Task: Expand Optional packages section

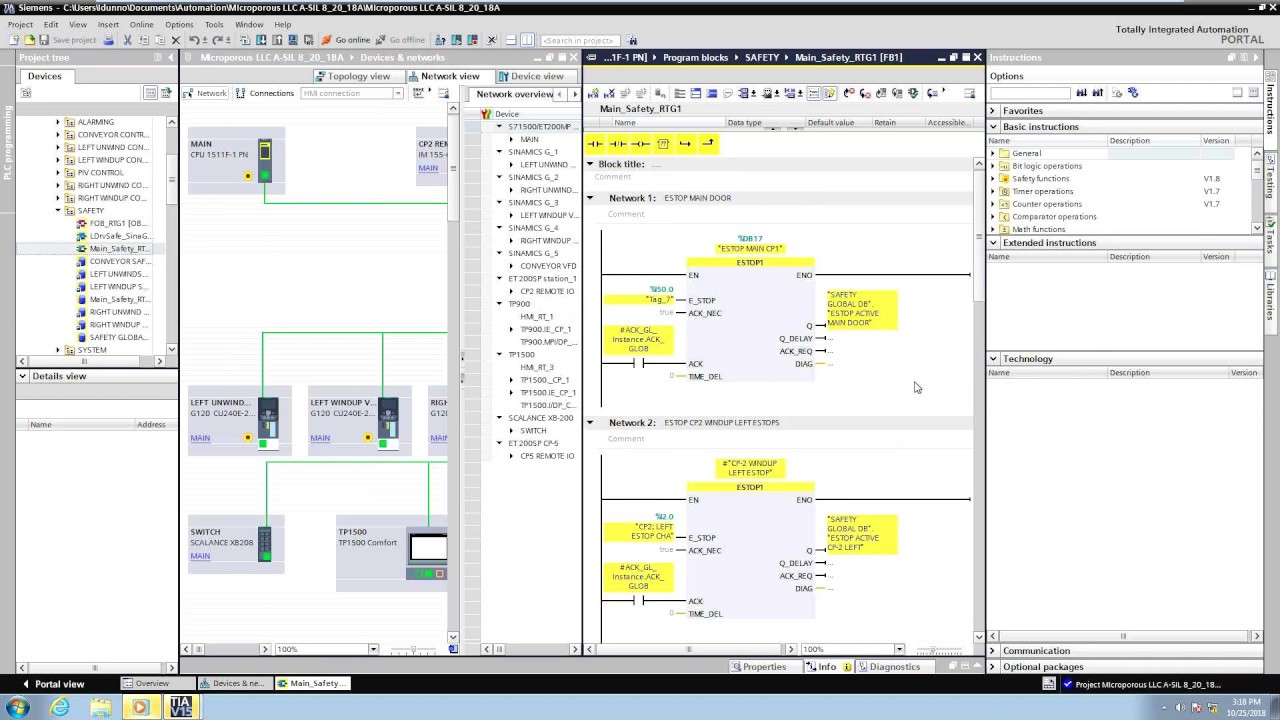Action: pyautogui.click(x=993, y=667)
